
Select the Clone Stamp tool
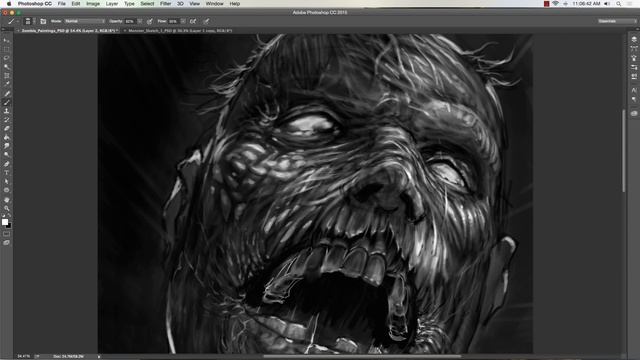[x=7, y=111]
